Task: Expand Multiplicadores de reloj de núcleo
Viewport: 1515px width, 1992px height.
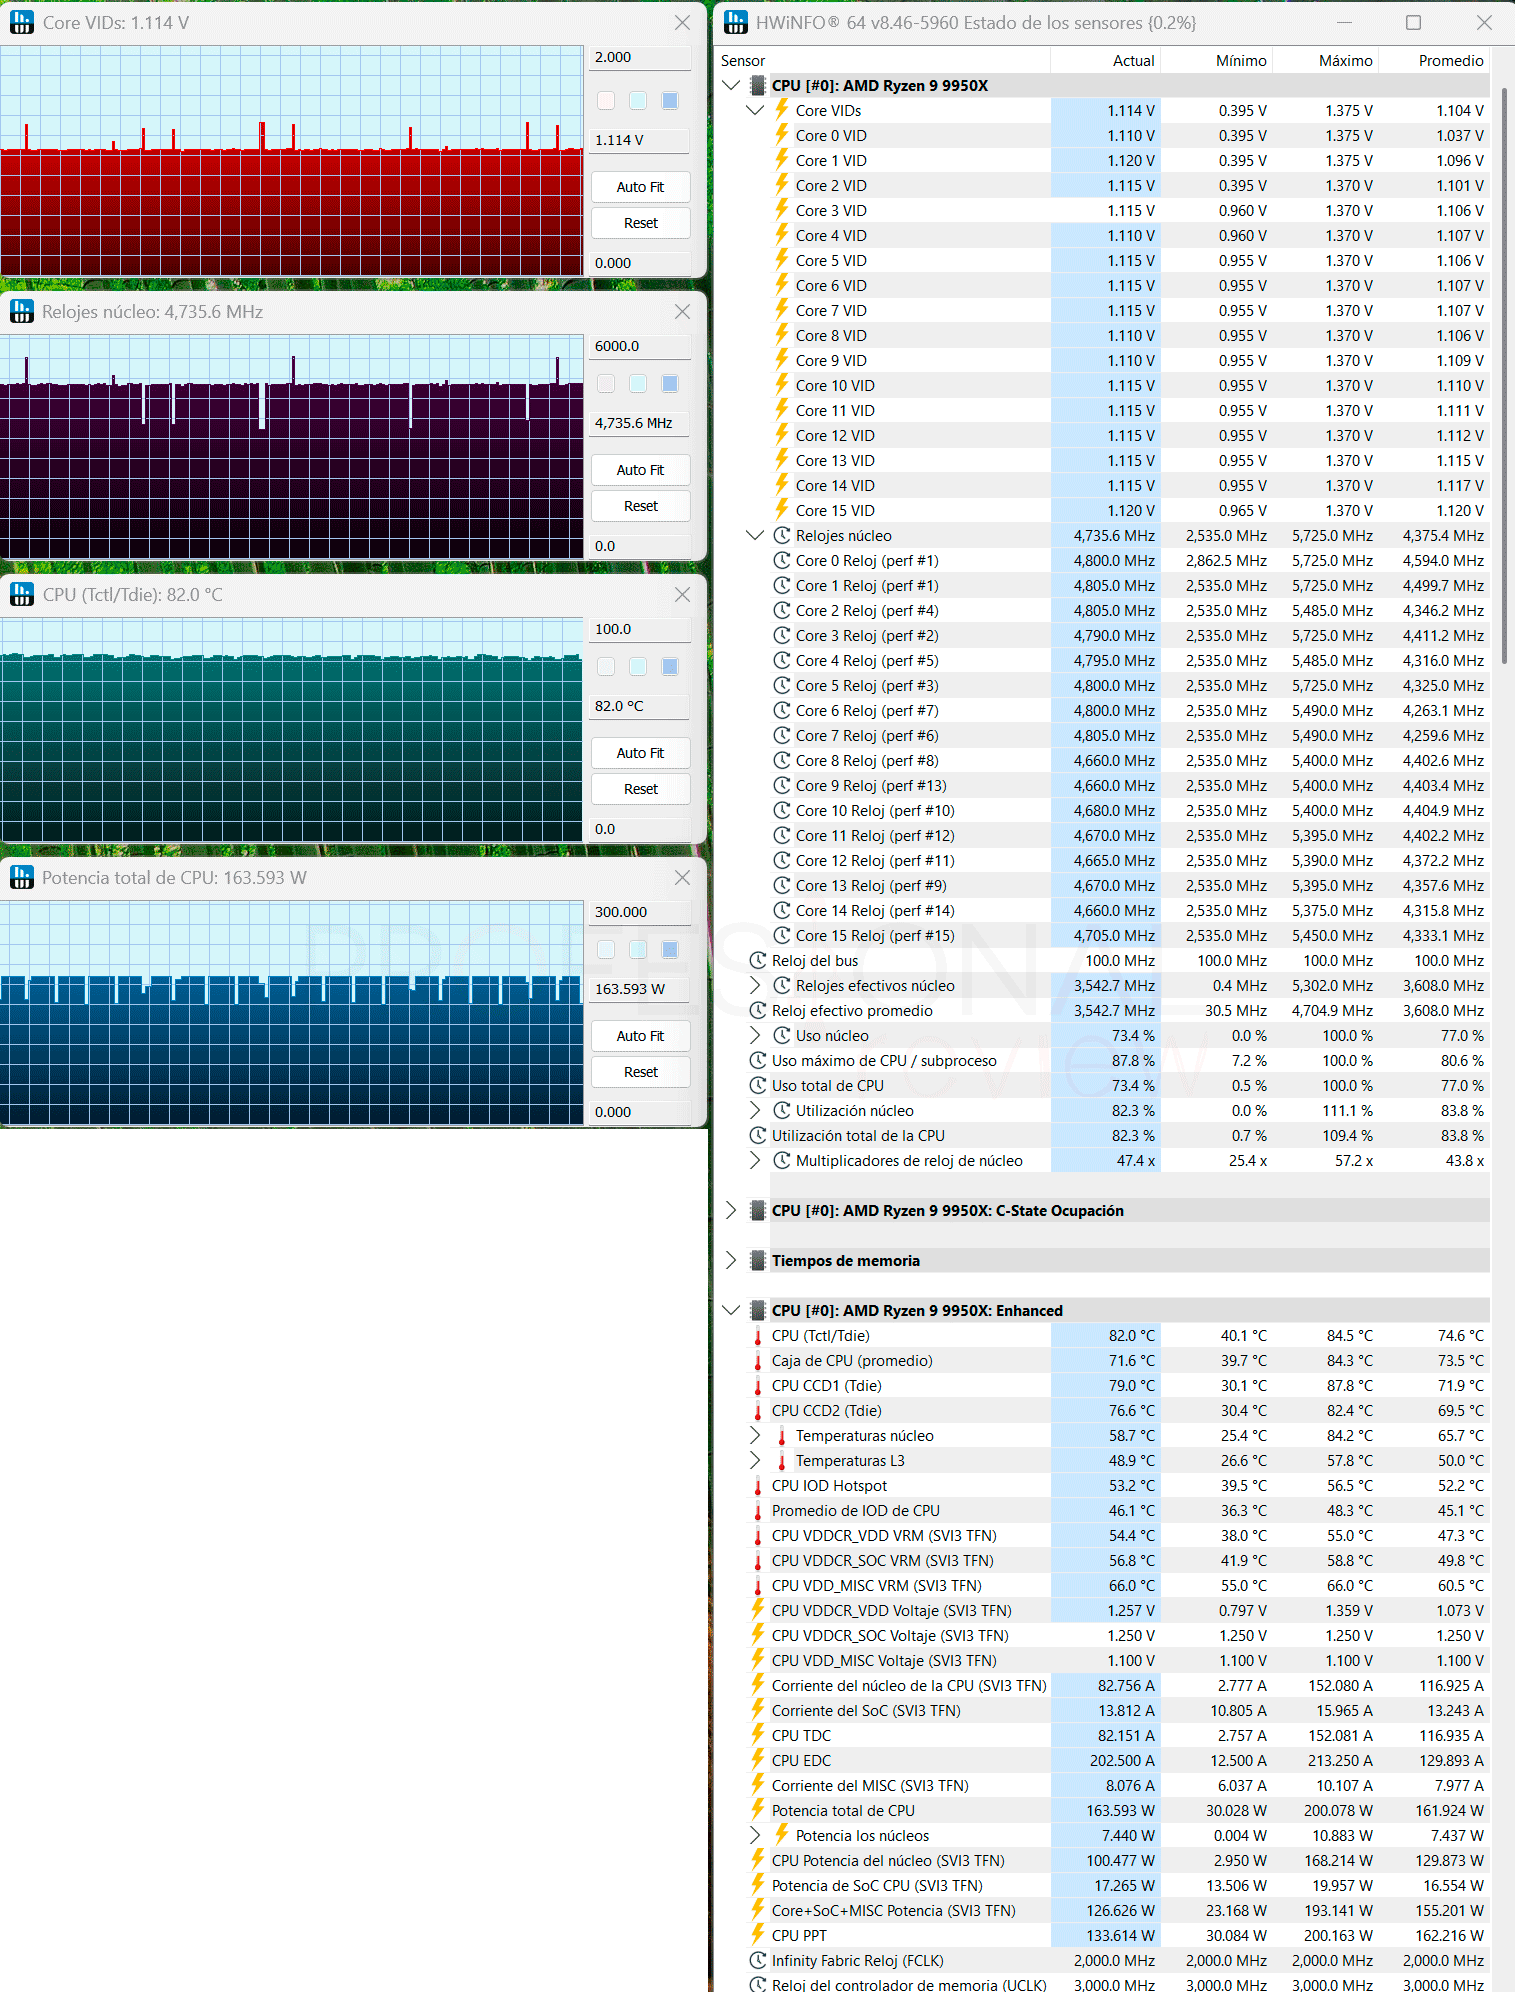Action: point(755,1161)
